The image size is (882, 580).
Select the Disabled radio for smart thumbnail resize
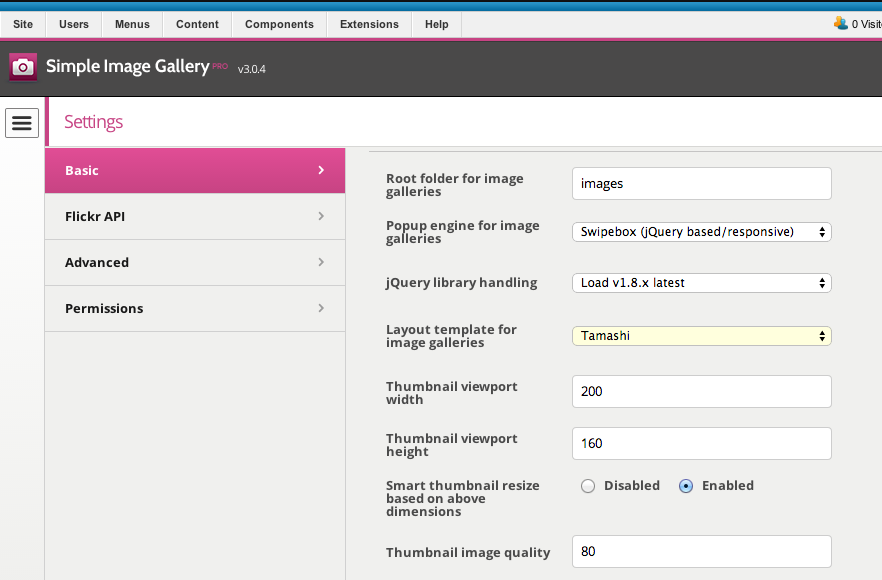(588, 486)
